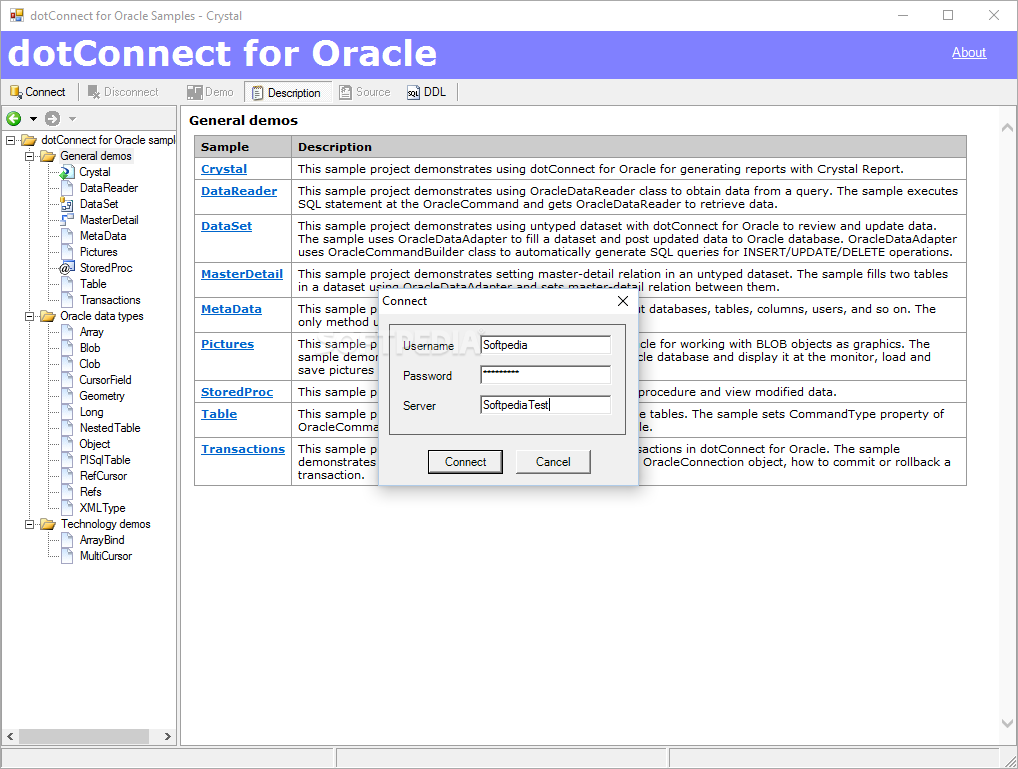1018x769 pixels.
Task: Click the Technology demos folder icon
Action: coord(48,524)
